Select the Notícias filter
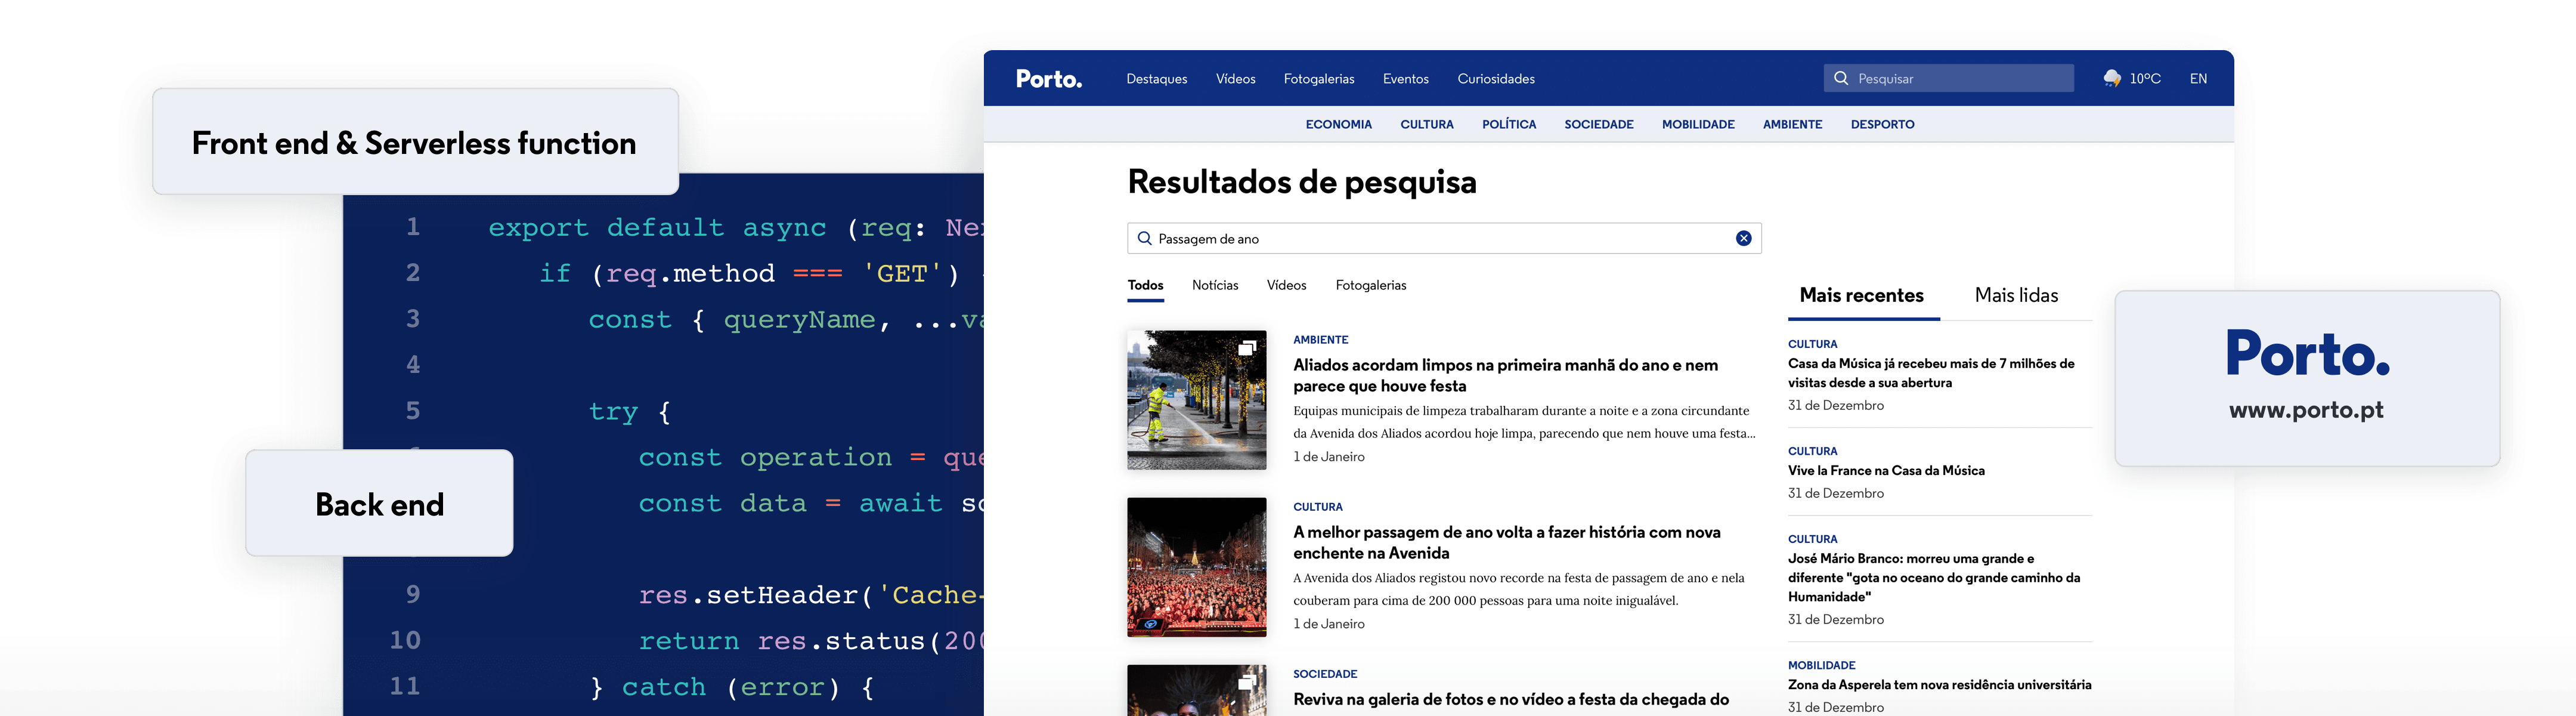The height and width of the screenshot is (716, 2576). tap(1214, 285)
